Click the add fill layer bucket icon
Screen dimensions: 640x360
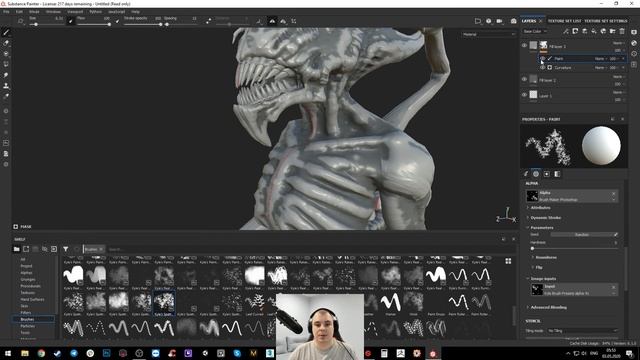click(x=594, y=31)
